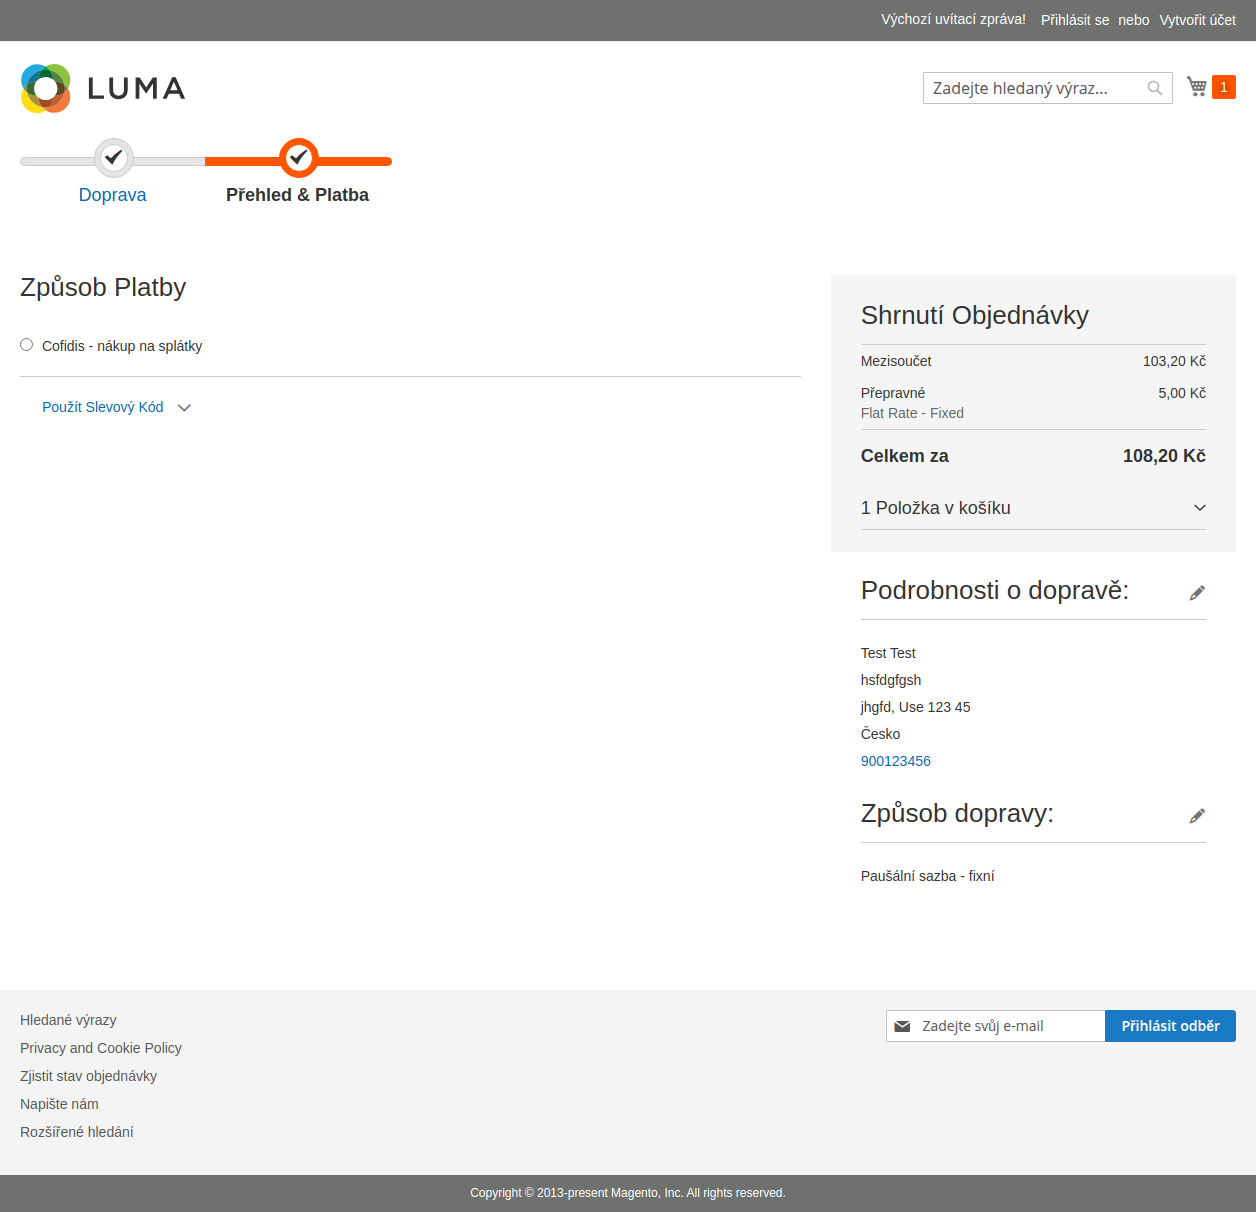
Task: Select Cofidis - nákup na splátky payment
Action: tap(27, 345)
